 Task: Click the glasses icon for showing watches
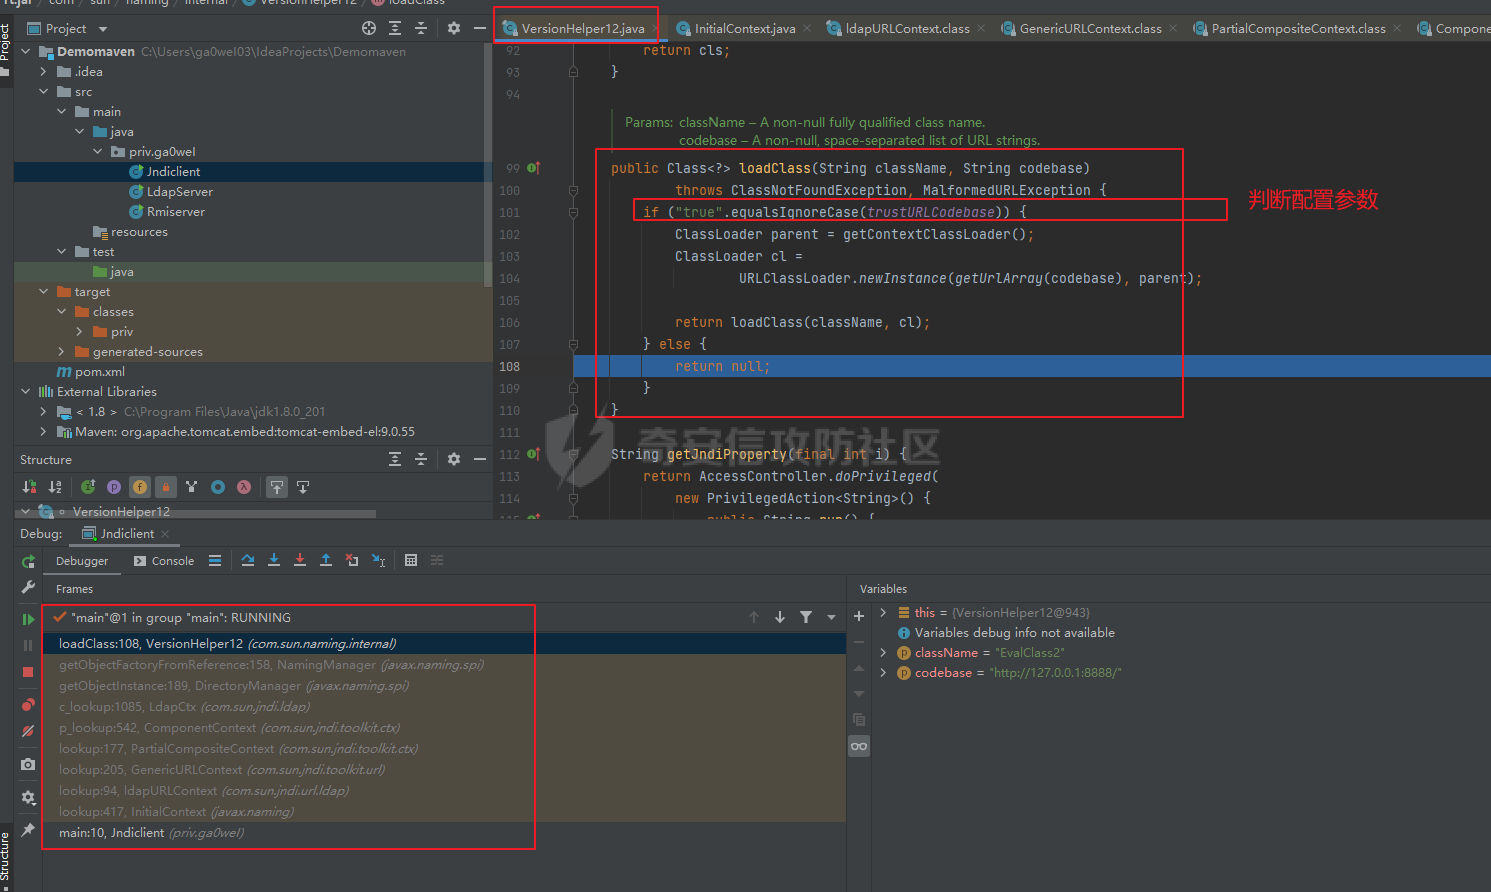(x=859, y=746)
